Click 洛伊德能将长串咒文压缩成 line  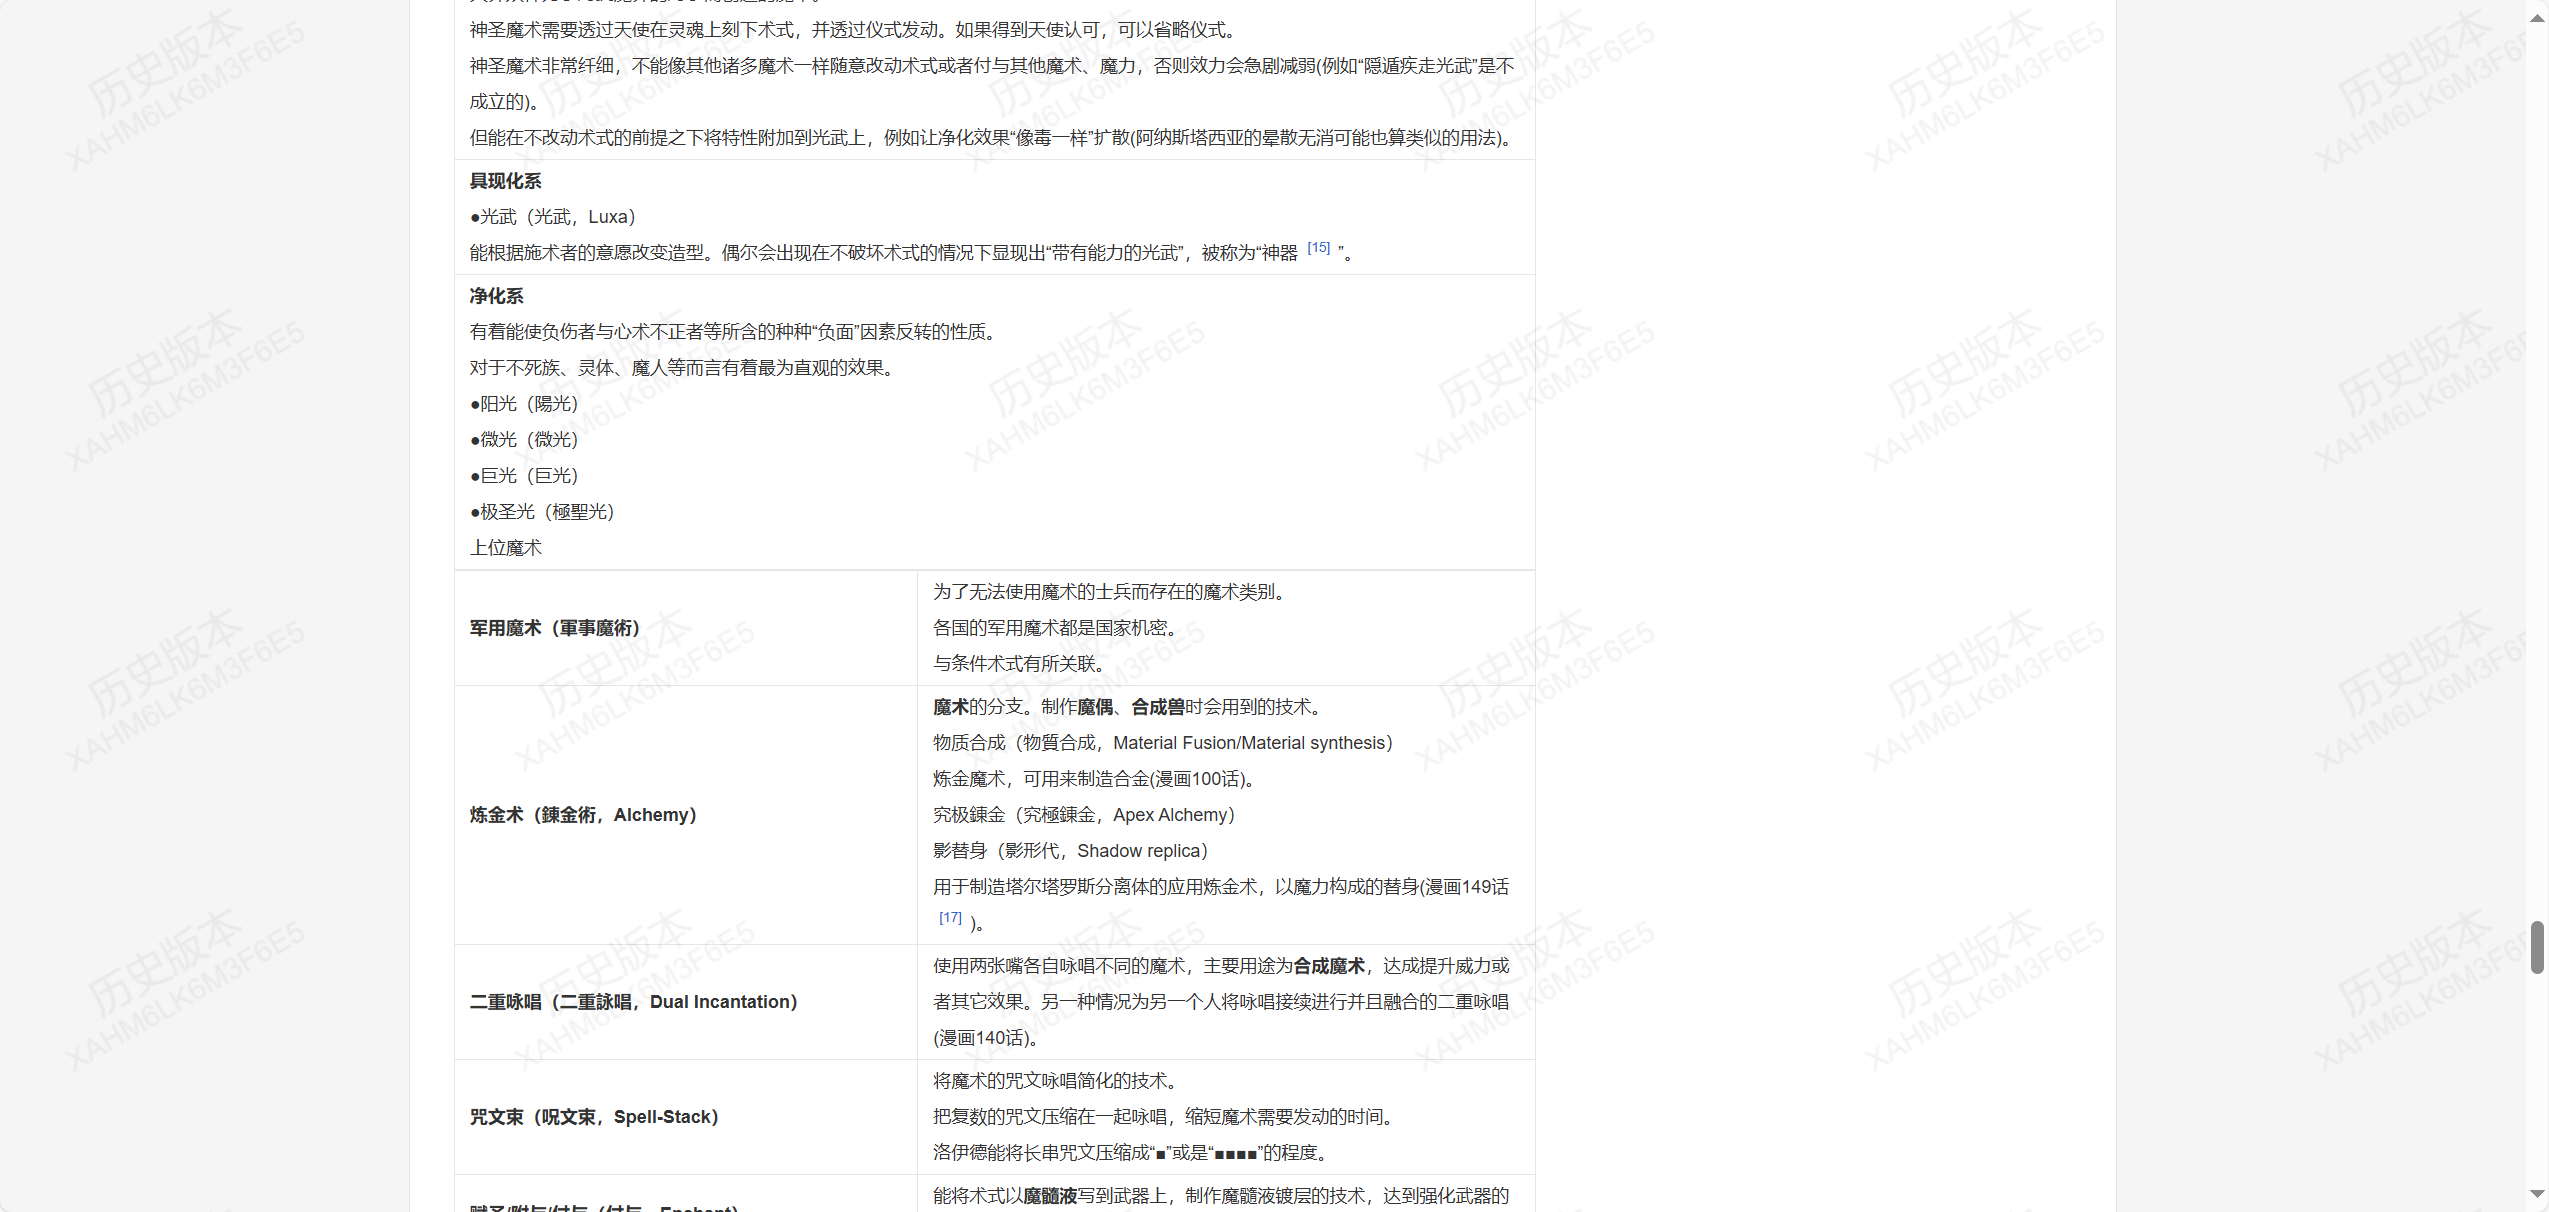coord(1133,1153)
